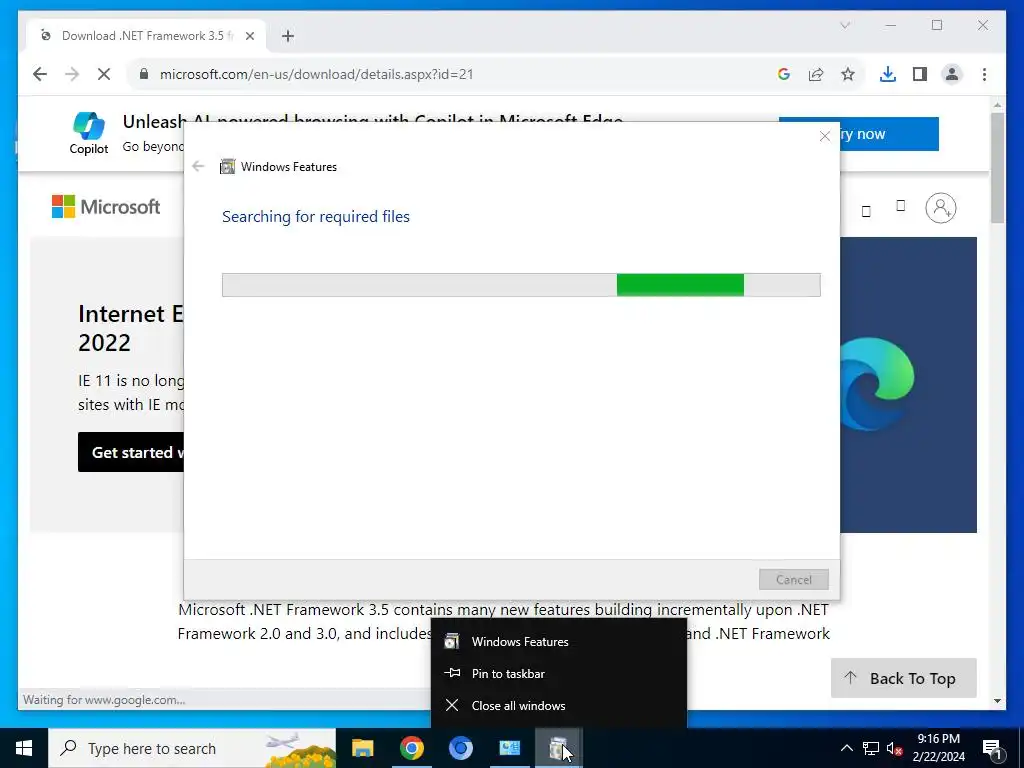1024x768 pixels.
Task: Click Chrome's back navigation arrow
Action: (40, 74)
